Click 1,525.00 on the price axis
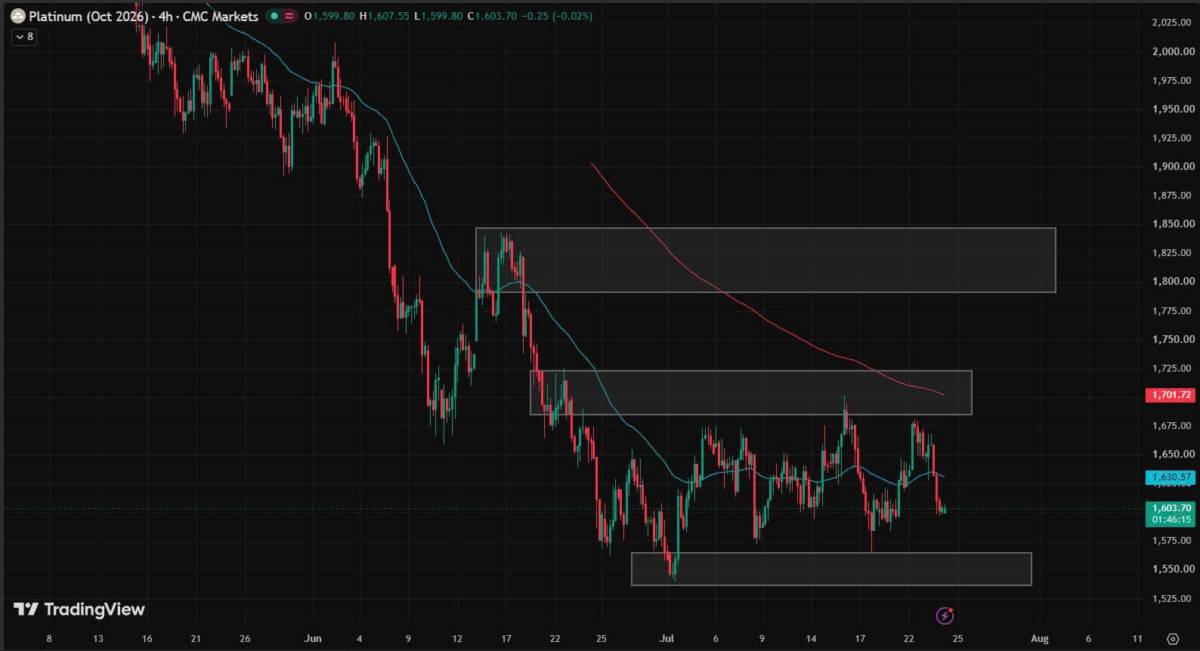The width and height of the screenshot is (1200, 651). tap(1172, 598)
